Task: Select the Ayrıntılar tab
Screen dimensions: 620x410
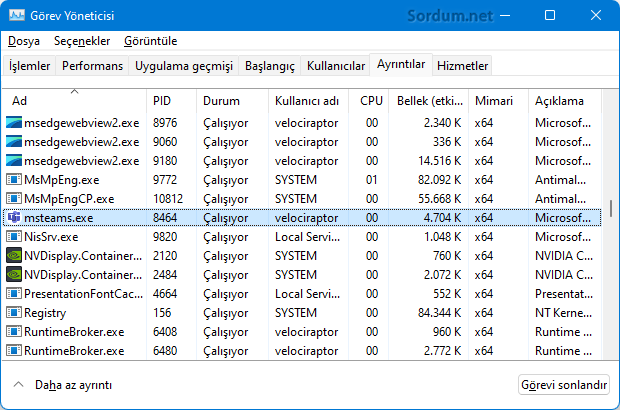Action: [401, 64]
